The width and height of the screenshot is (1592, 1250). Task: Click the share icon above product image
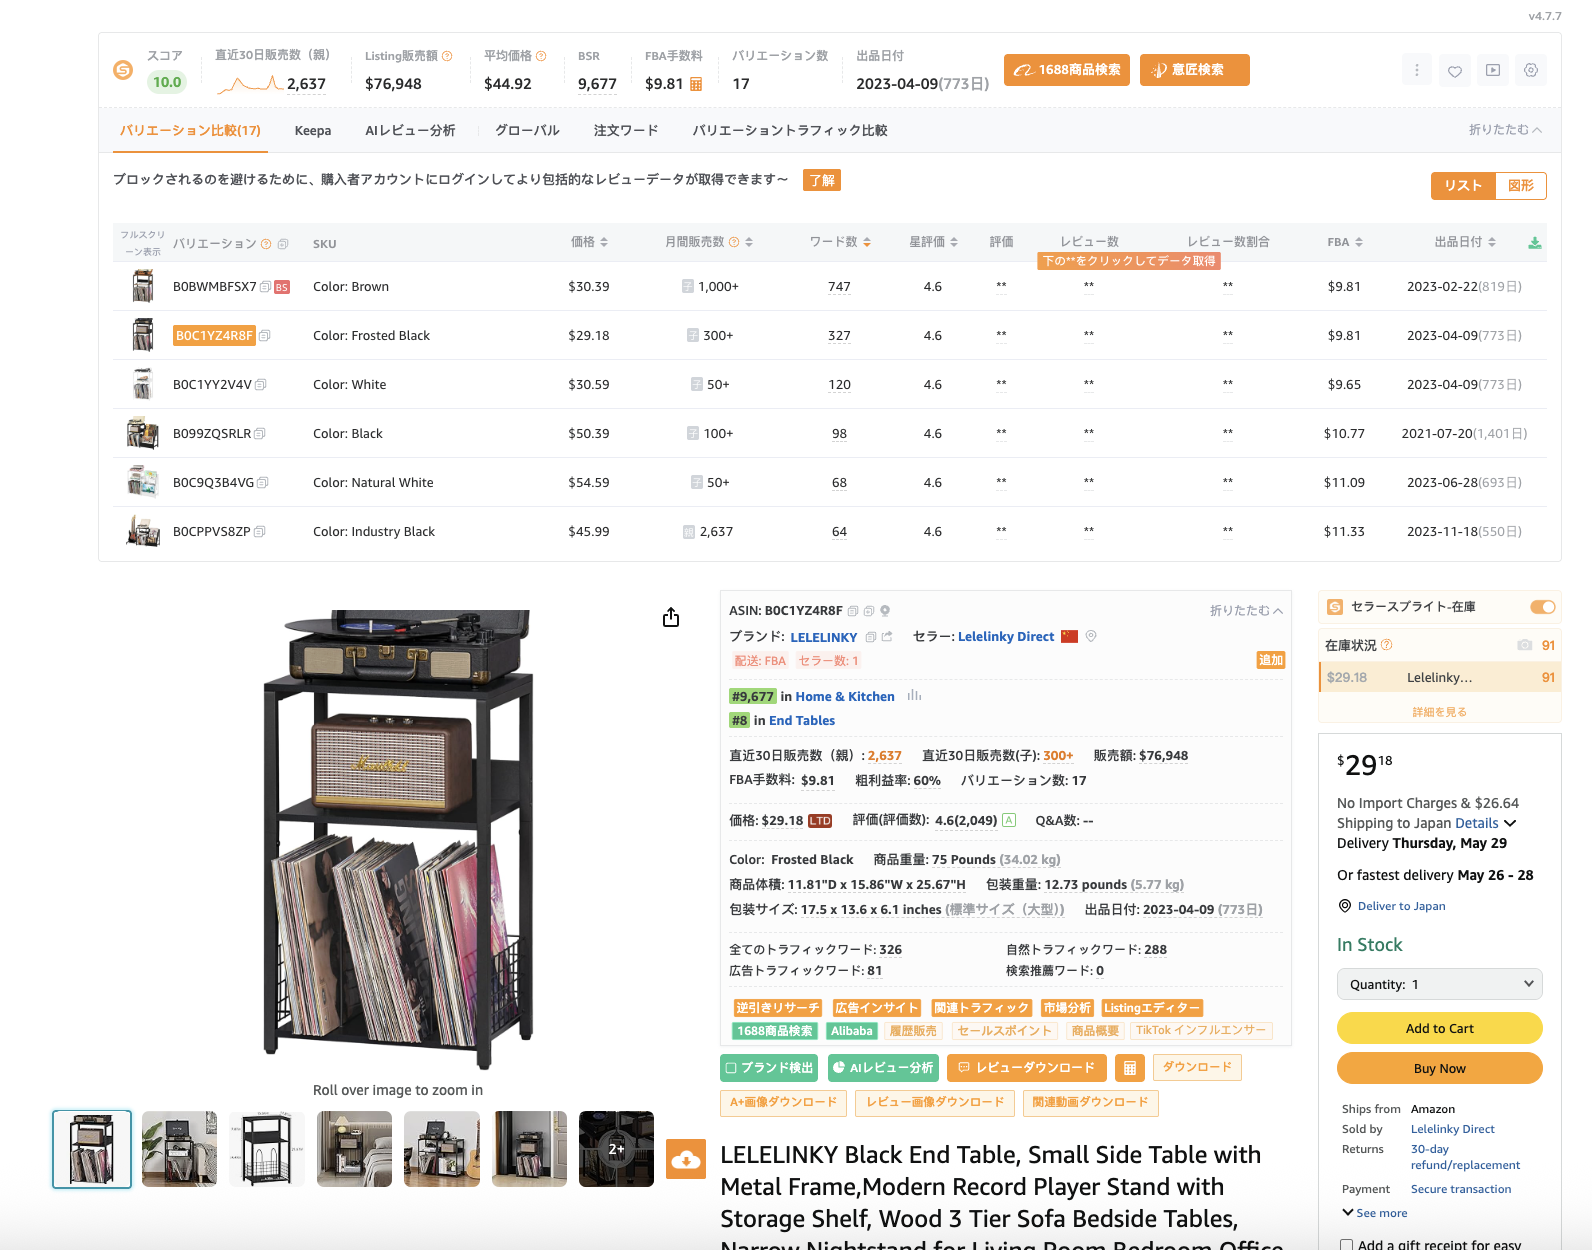coord(671,617)
